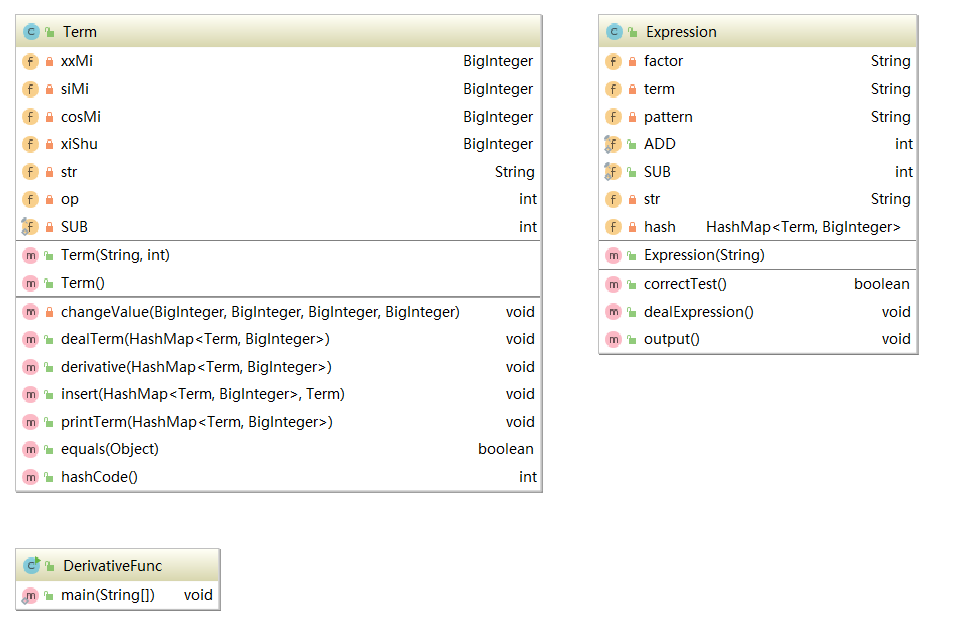Click the private lock icon beside cosMi
Image resolution: width=967 pixels, height=624 pixels.
[49, 117]
